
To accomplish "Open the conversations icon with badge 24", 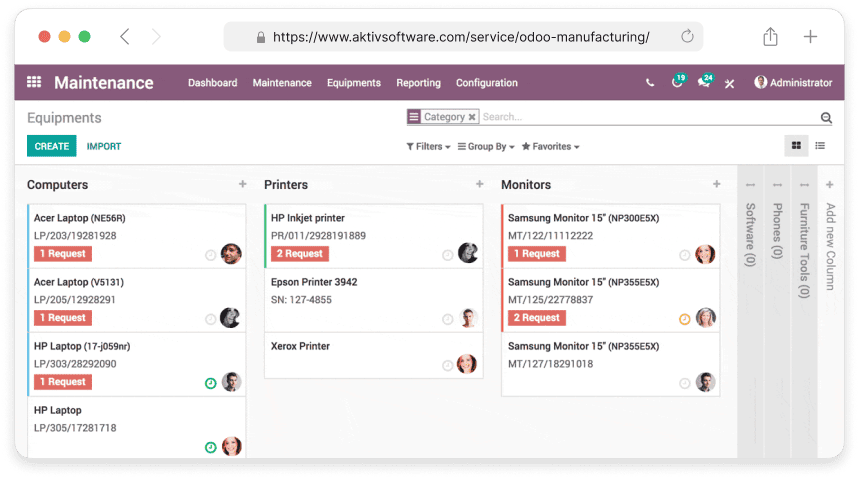I will point(704,83).
